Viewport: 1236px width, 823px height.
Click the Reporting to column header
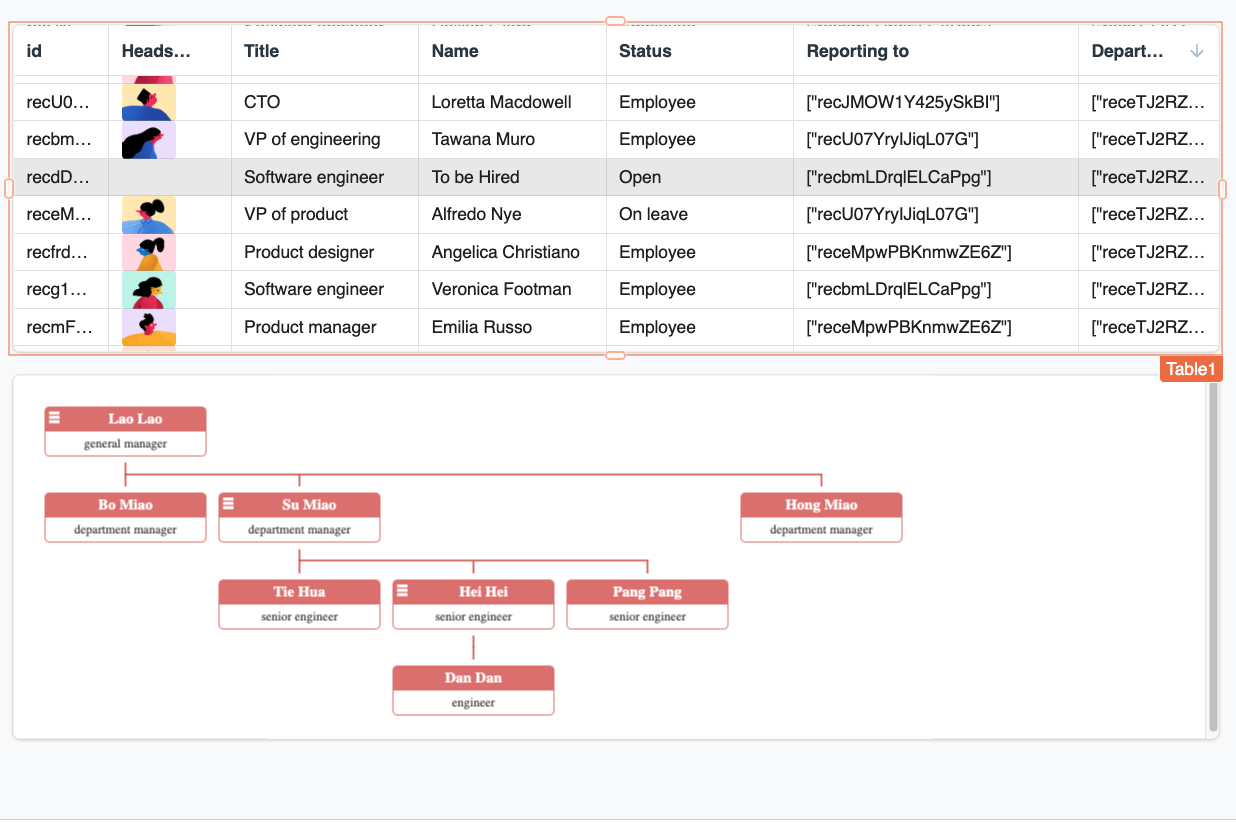tap(857, 51)
